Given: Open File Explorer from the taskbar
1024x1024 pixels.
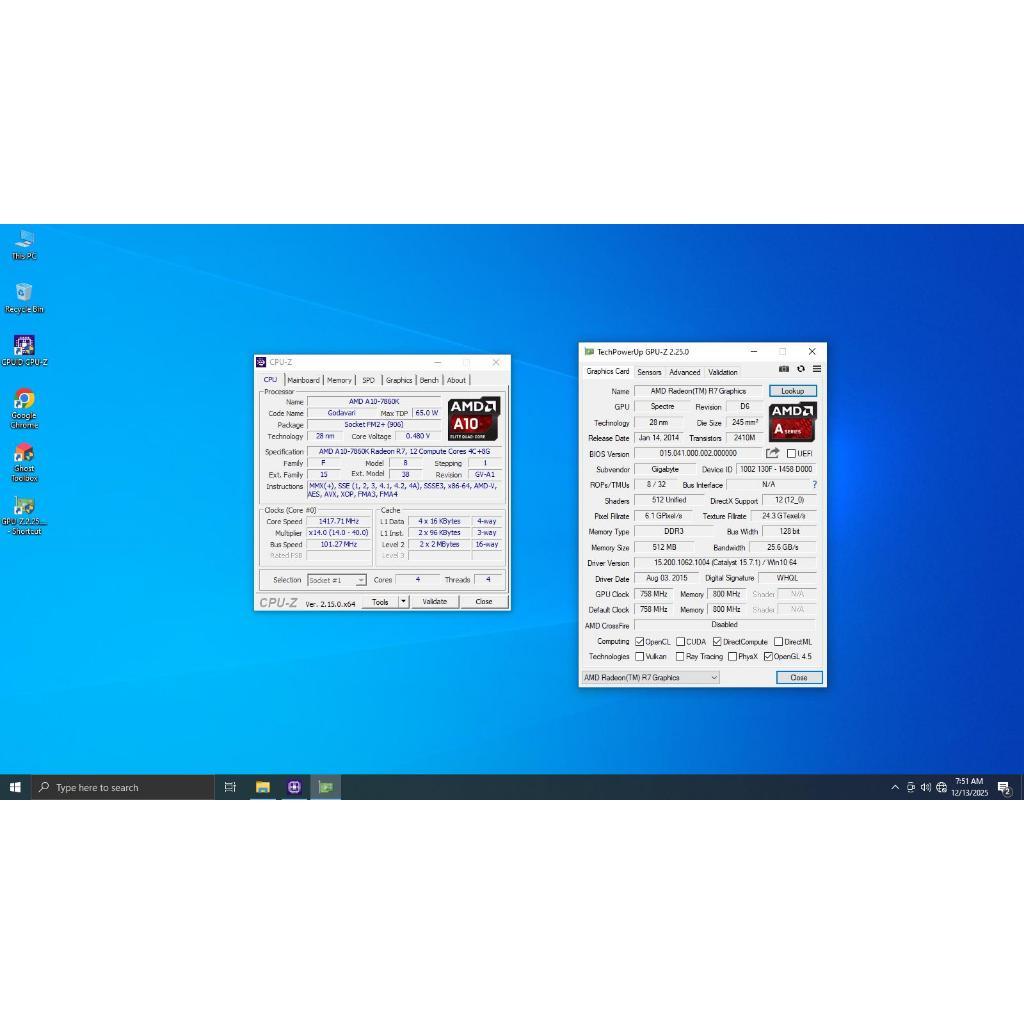Looking at the screenshot, I should click(263, 787).
